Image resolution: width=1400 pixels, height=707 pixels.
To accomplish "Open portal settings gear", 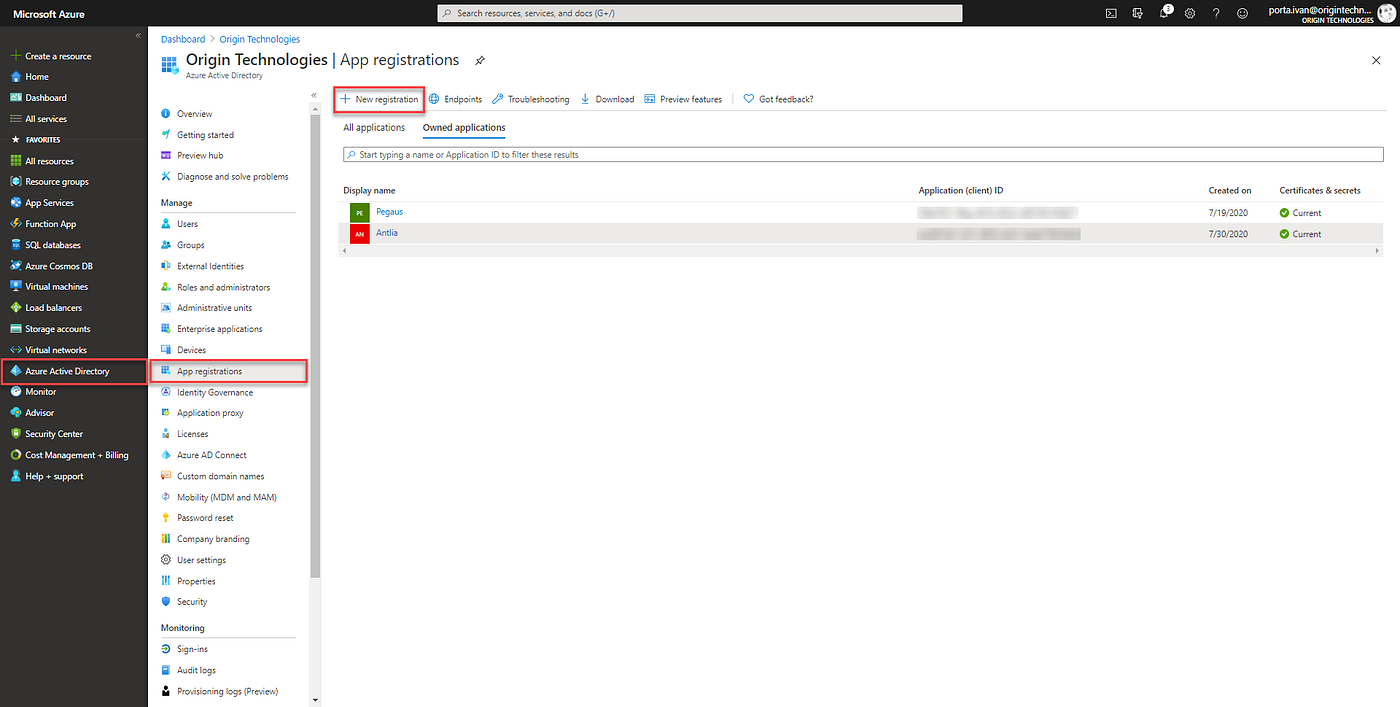I will 1190,13.
